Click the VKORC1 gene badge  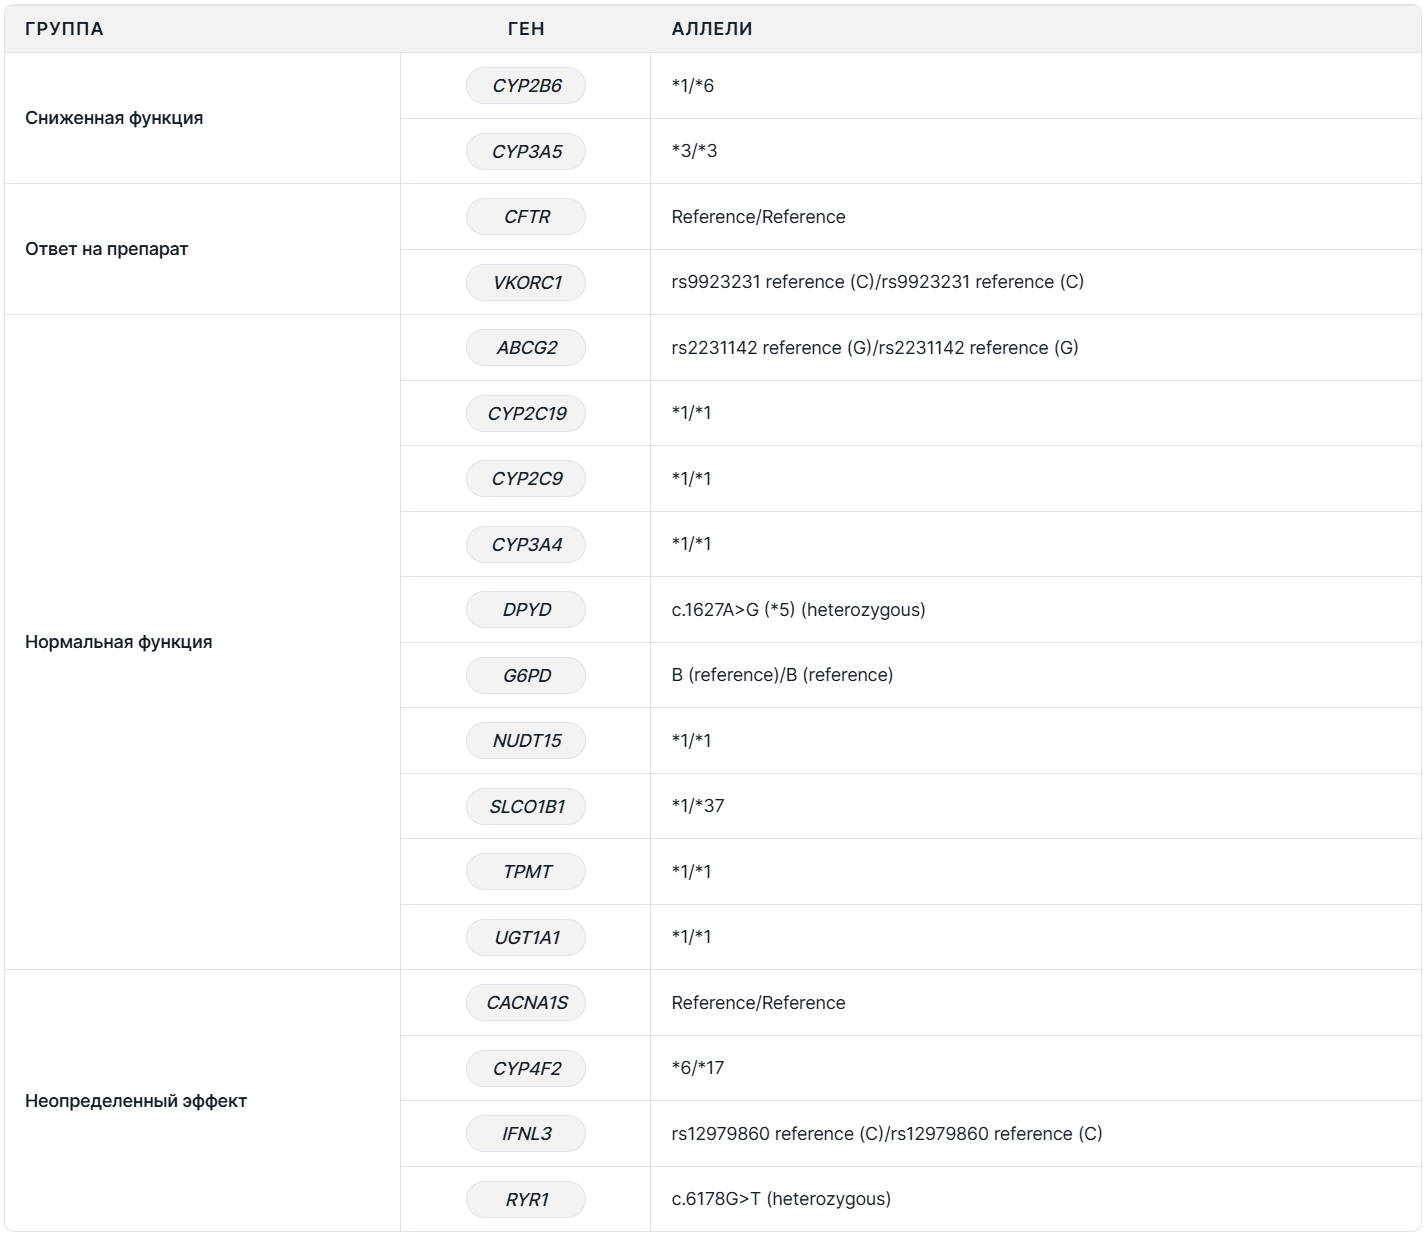pos(526,283)
